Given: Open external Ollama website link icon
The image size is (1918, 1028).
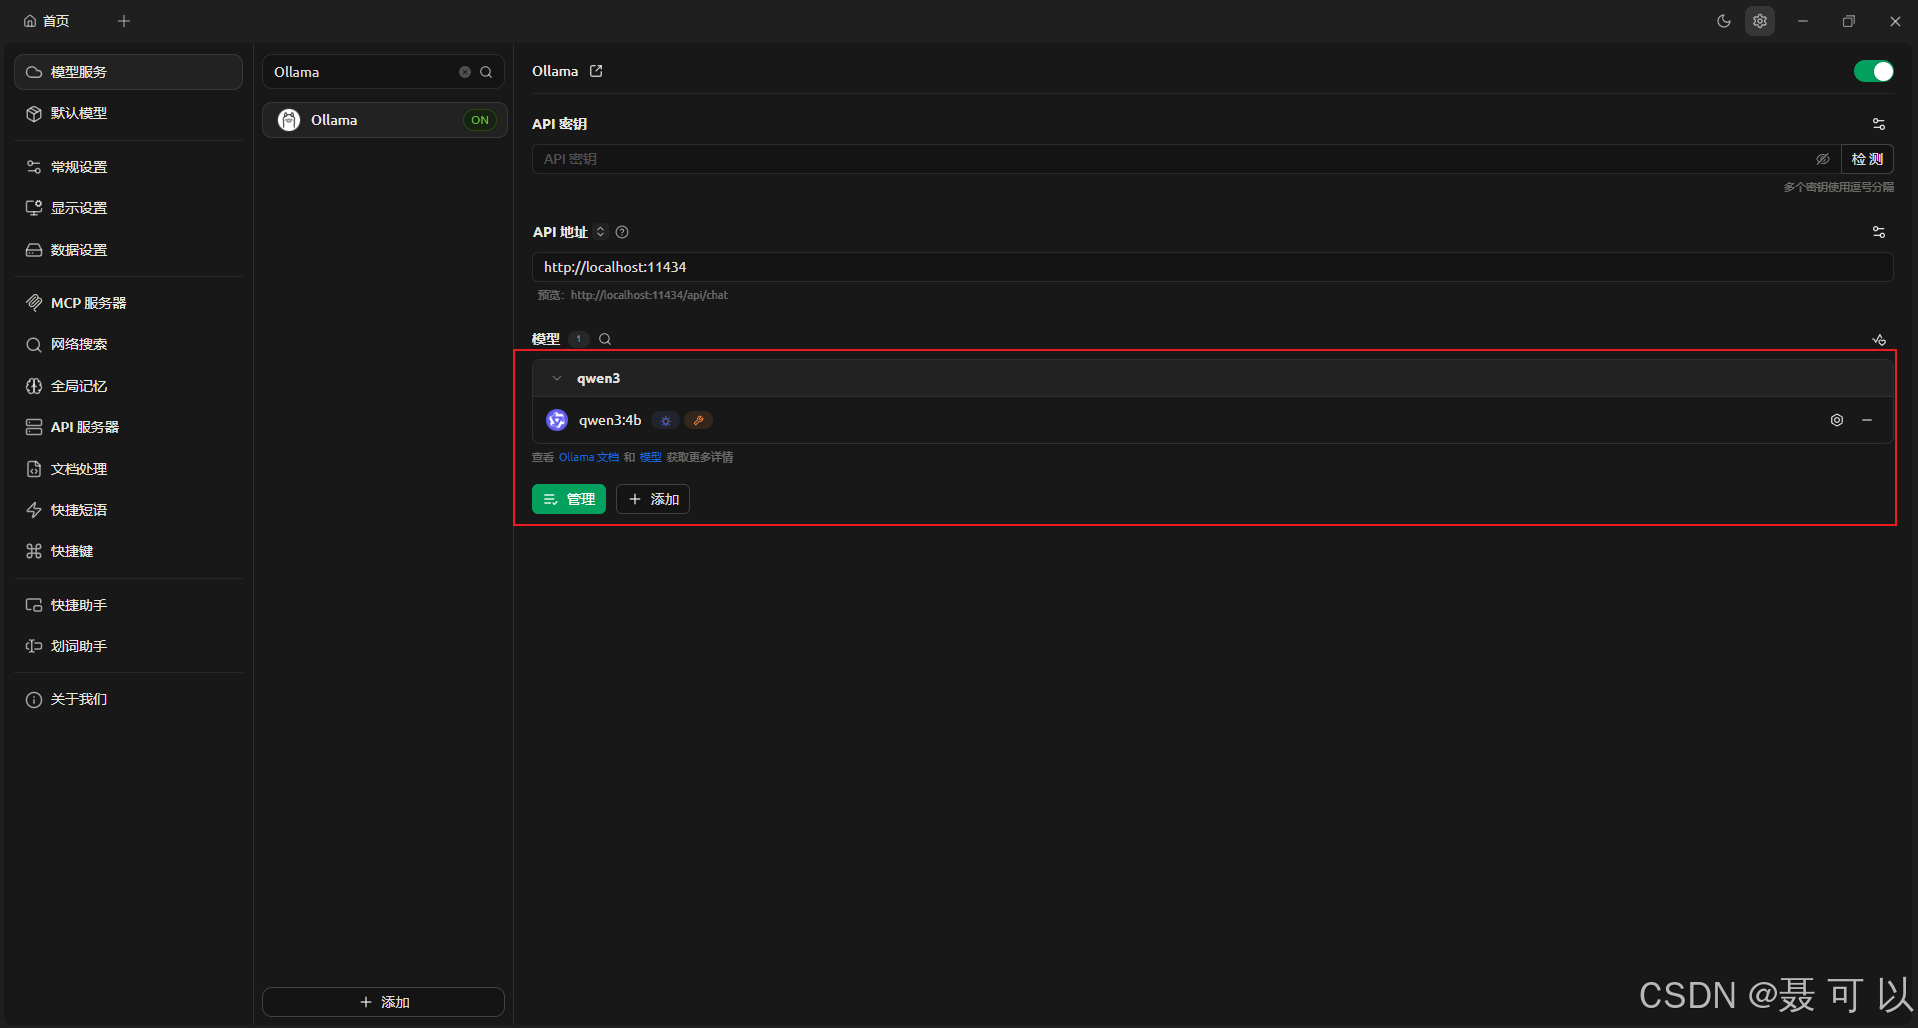Looking at the screenshot, I should 596,71.
